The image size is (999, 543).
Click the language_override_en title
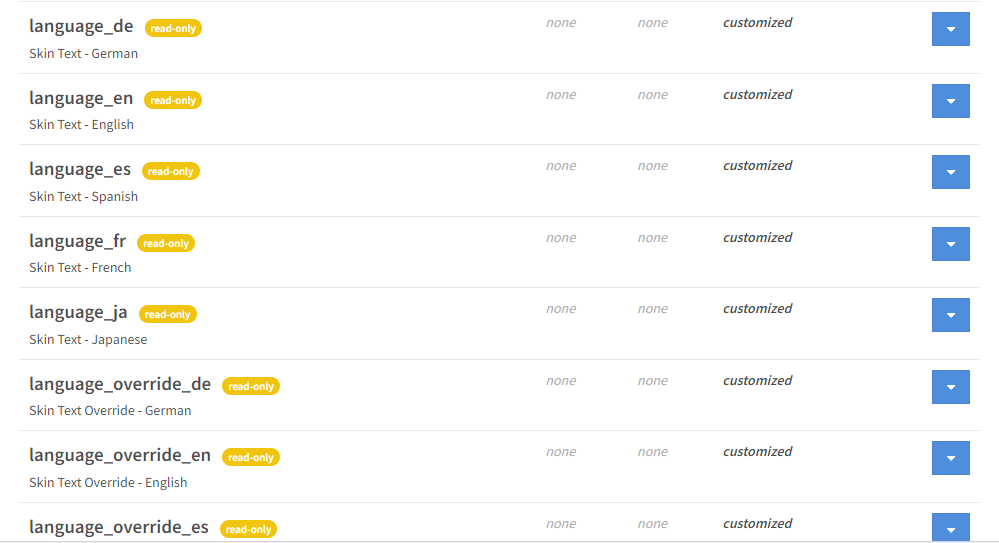120,456
